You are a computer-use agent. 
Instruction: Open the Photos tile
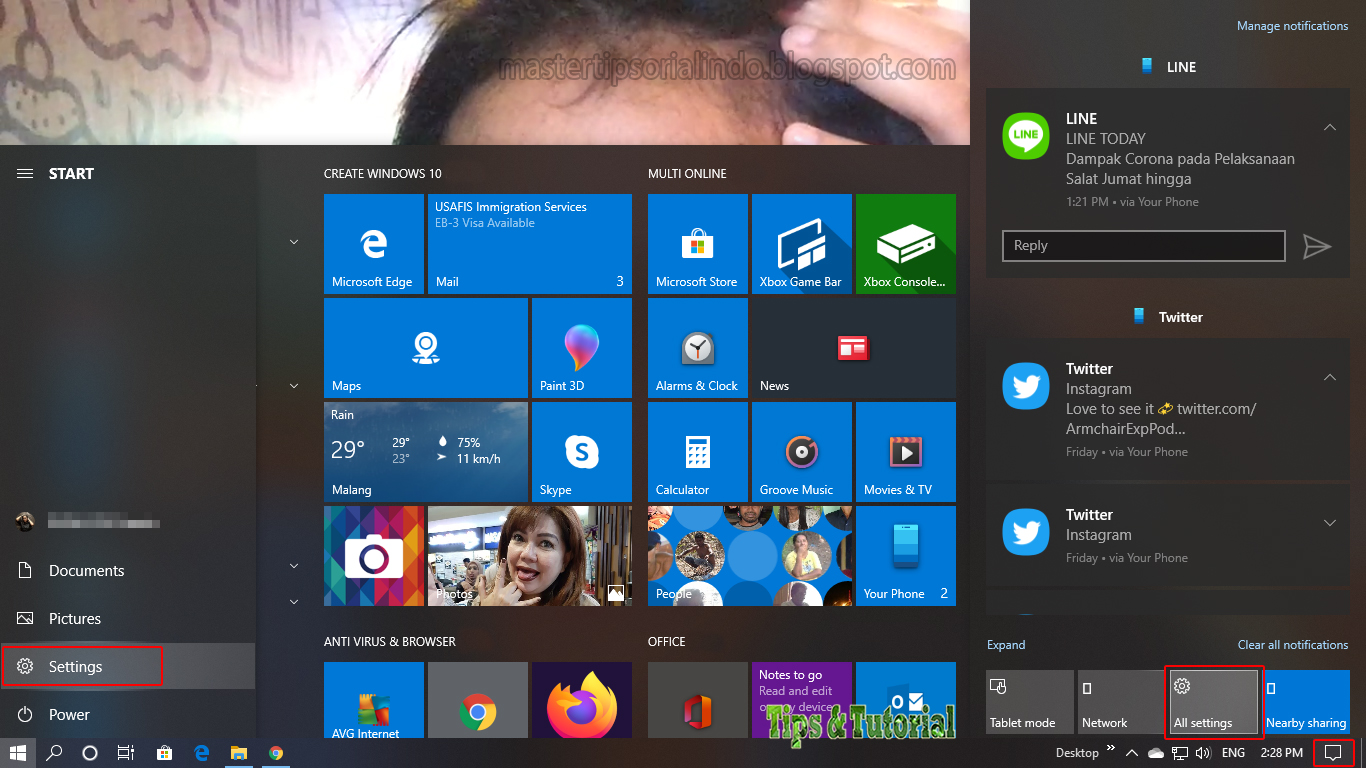(x=530, y=555)
